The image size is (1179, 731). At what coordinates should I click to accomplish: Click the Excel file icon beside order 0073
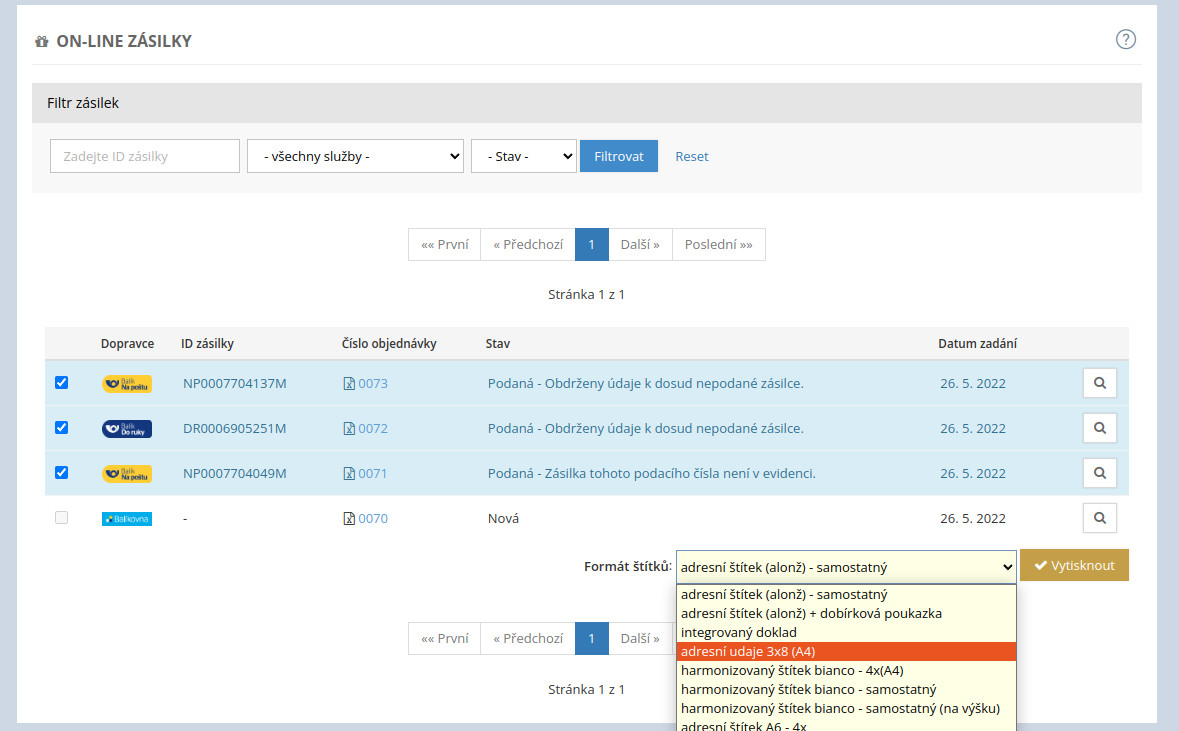pos(349,384)
